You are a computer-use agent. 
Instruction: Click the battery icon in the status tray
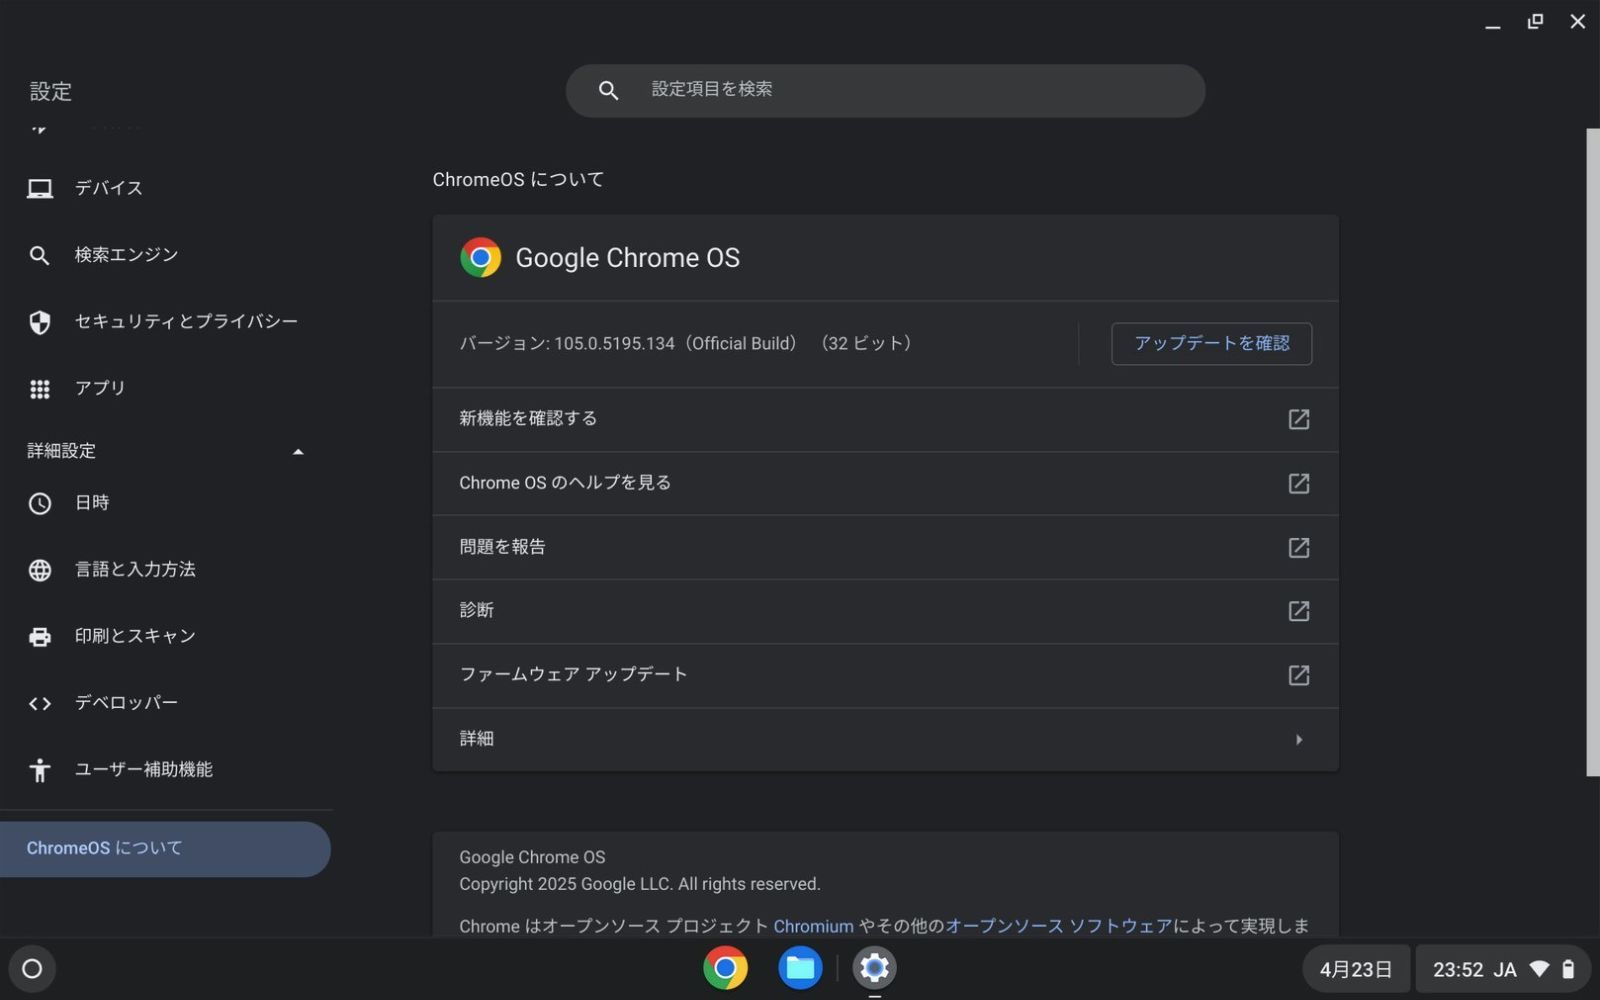(x=1568, y=969)
